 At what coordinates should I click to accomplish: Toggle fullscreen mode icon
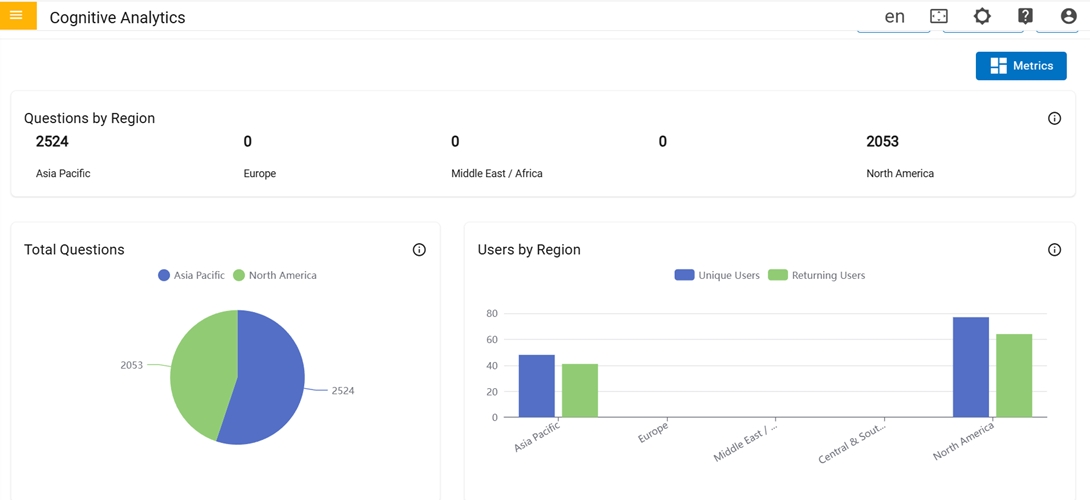[x=938, y=16]
